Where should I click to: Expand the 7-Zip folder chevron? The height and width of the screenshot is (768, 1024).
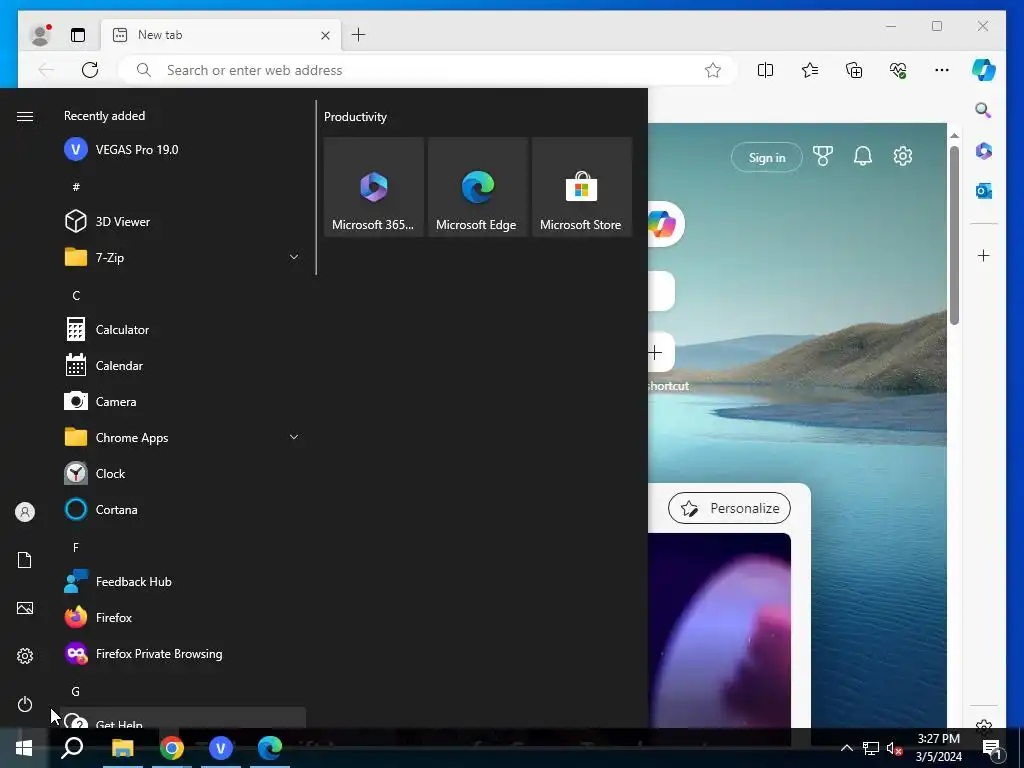[x=294, y=257]
